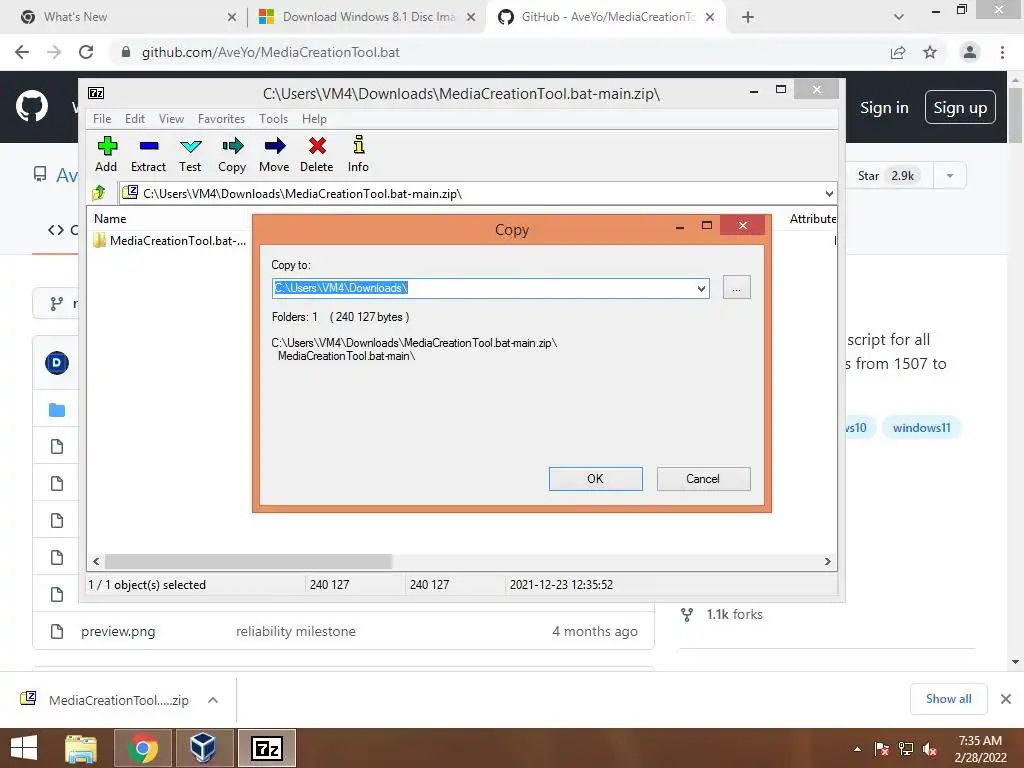Expand the Copy to path dropdown
1024x768 pixels.
click(701, 288)
